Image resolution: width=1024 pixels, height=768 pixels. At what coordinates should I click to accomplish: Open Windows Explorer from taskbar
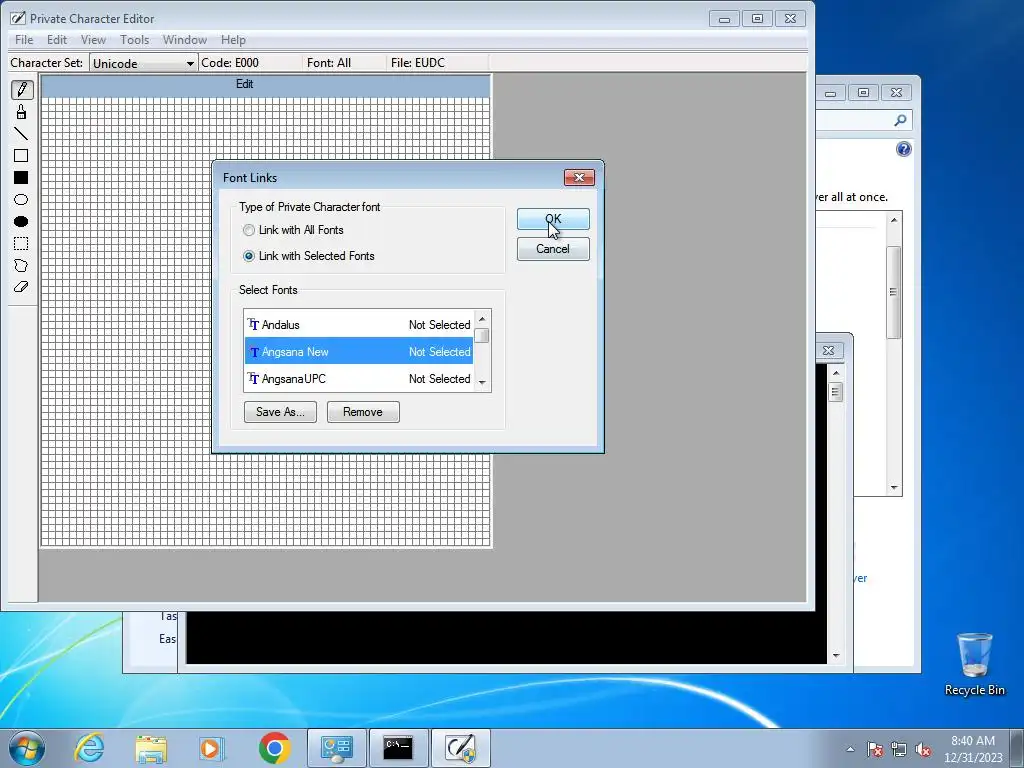tap(151, 748)
